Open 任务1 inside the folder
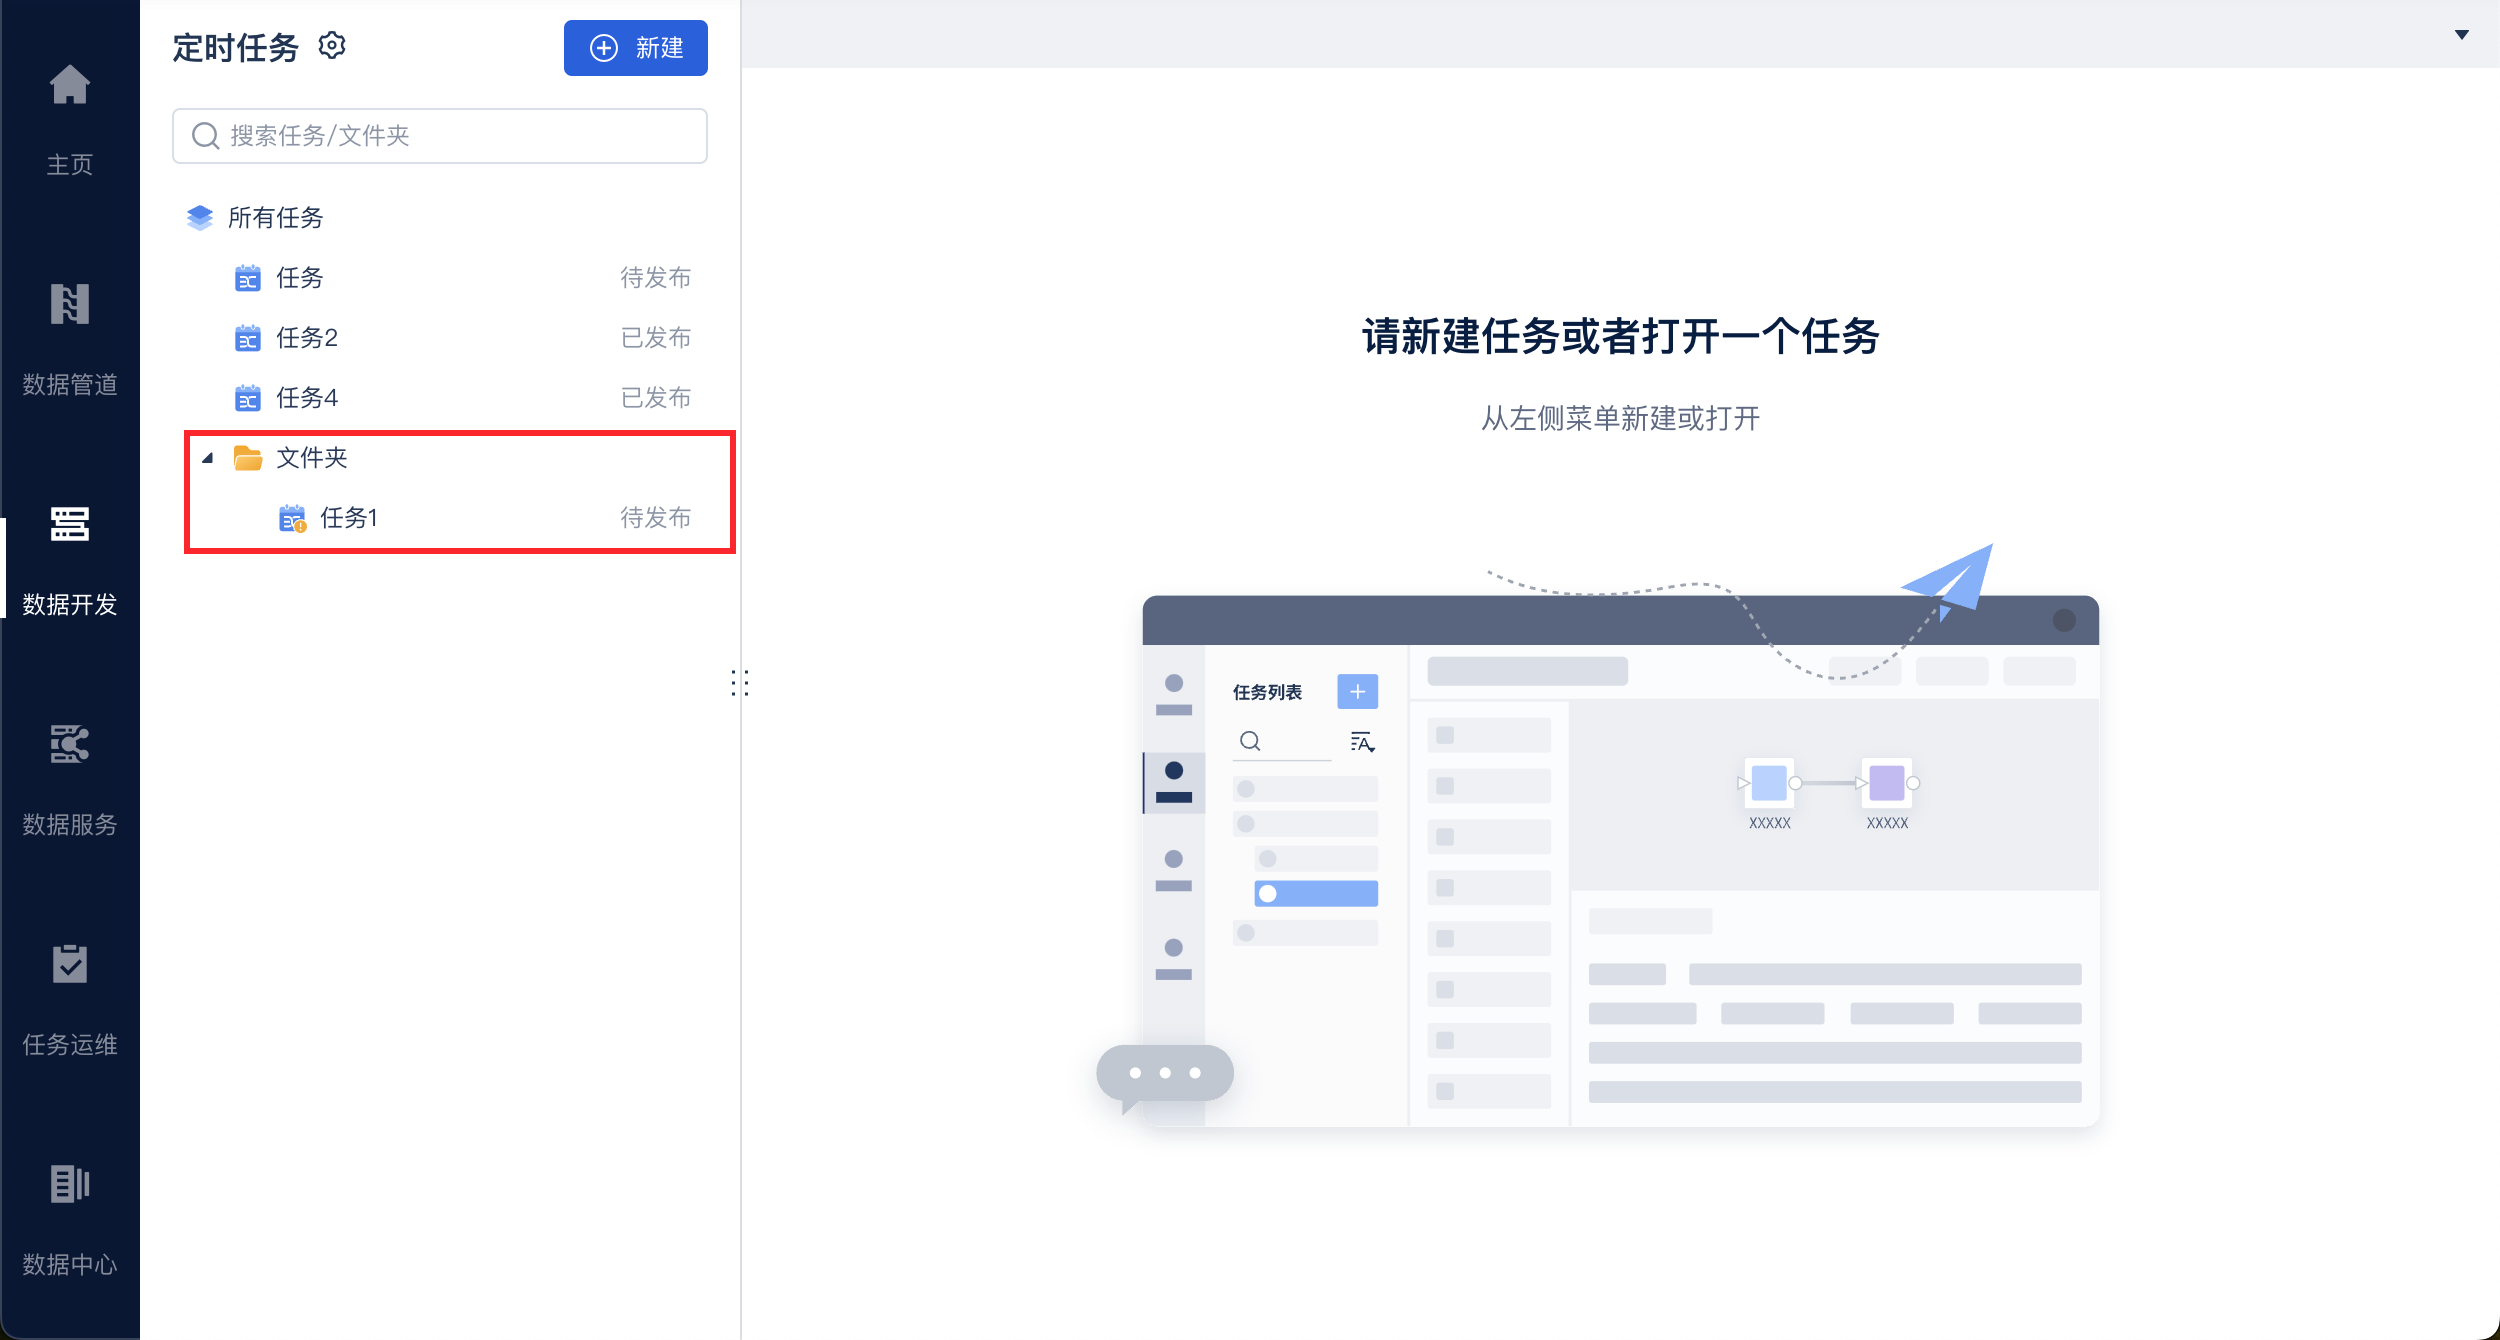This screenshot has height=1340, width=2500. click(x=349, y=518)
